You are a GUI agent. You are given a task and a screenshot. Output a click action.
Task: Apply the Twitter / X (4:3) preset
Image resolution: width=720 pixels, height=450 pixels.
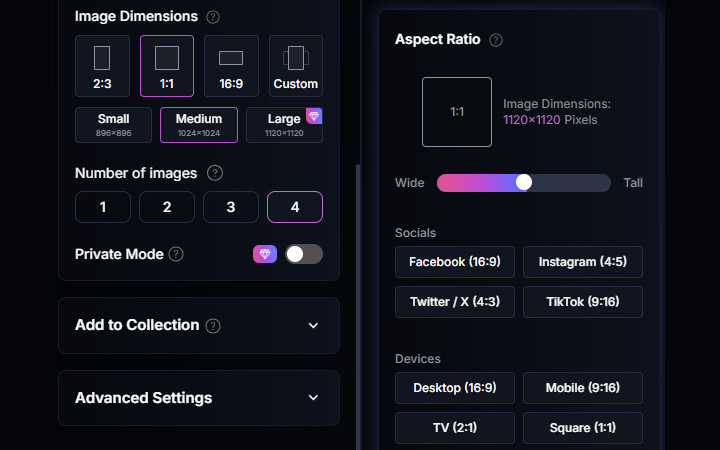point(455,302)
